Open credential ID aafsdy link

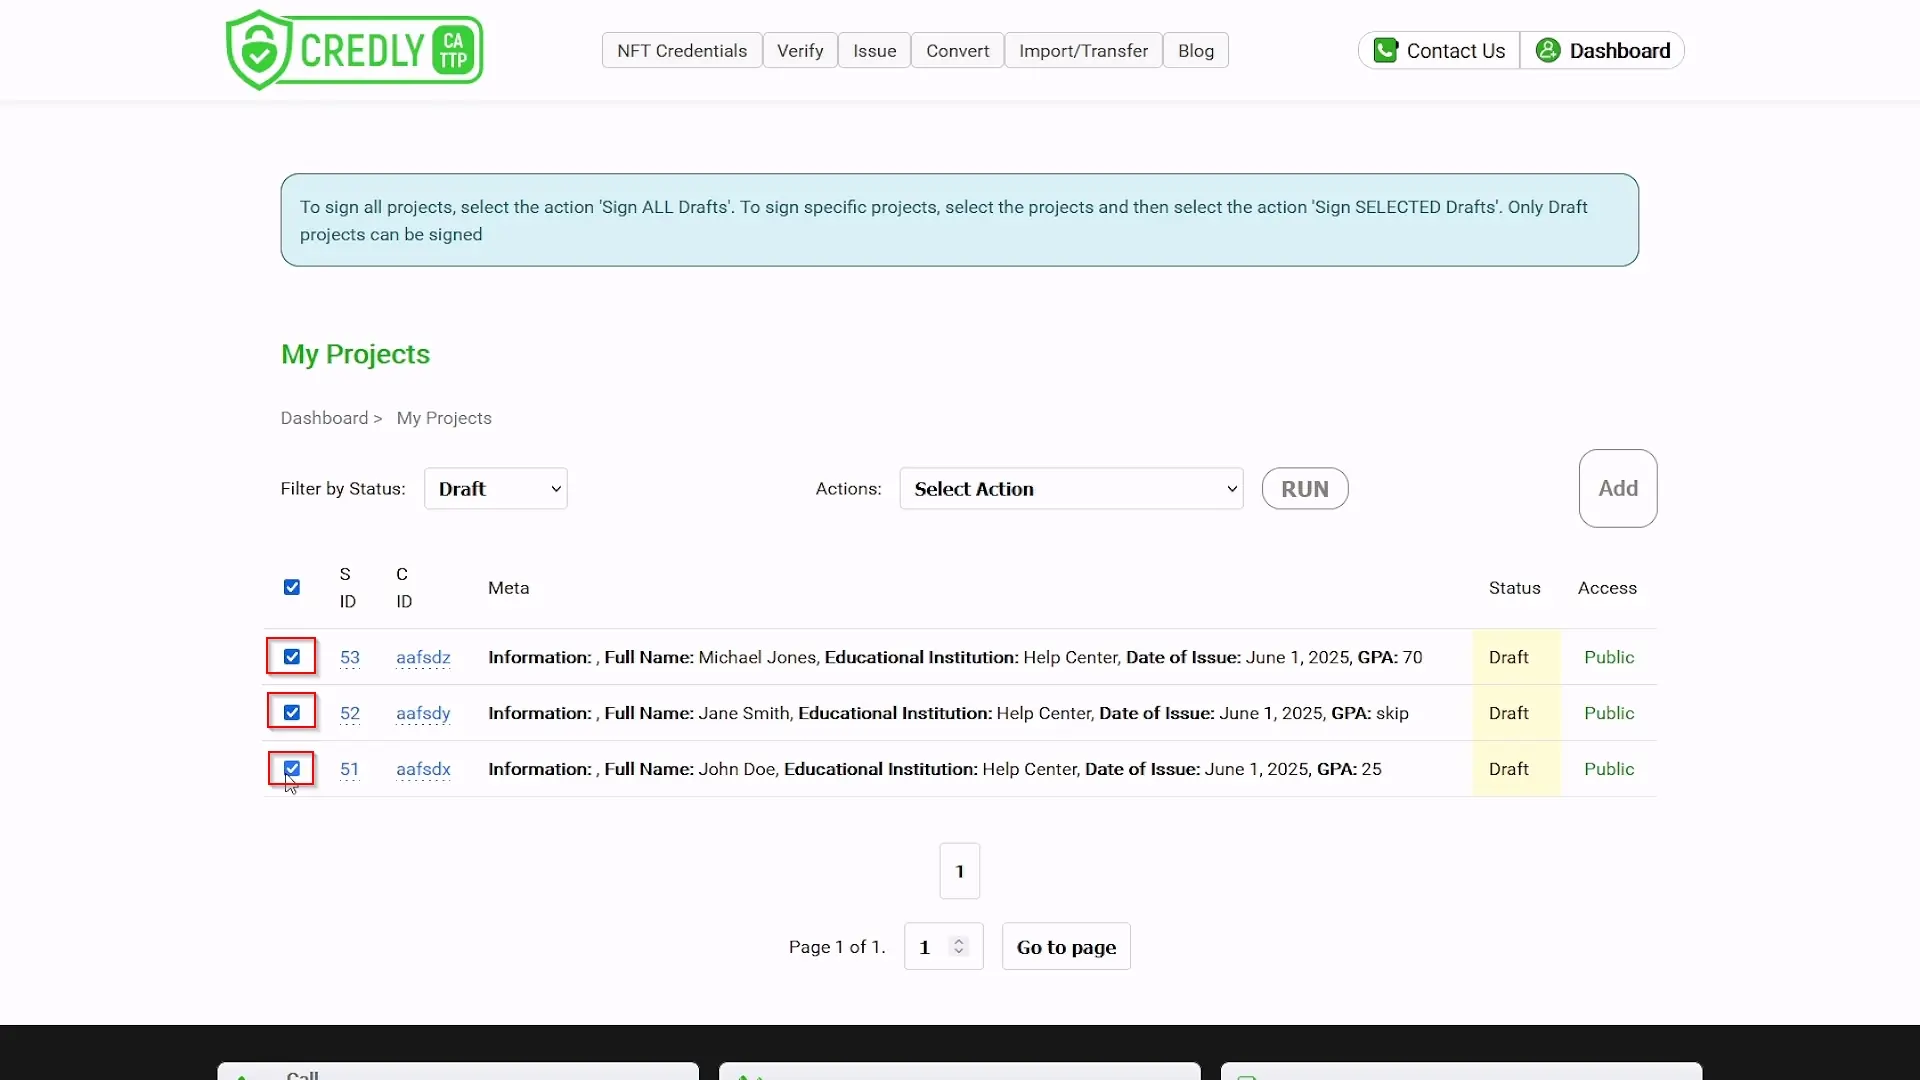423,714
